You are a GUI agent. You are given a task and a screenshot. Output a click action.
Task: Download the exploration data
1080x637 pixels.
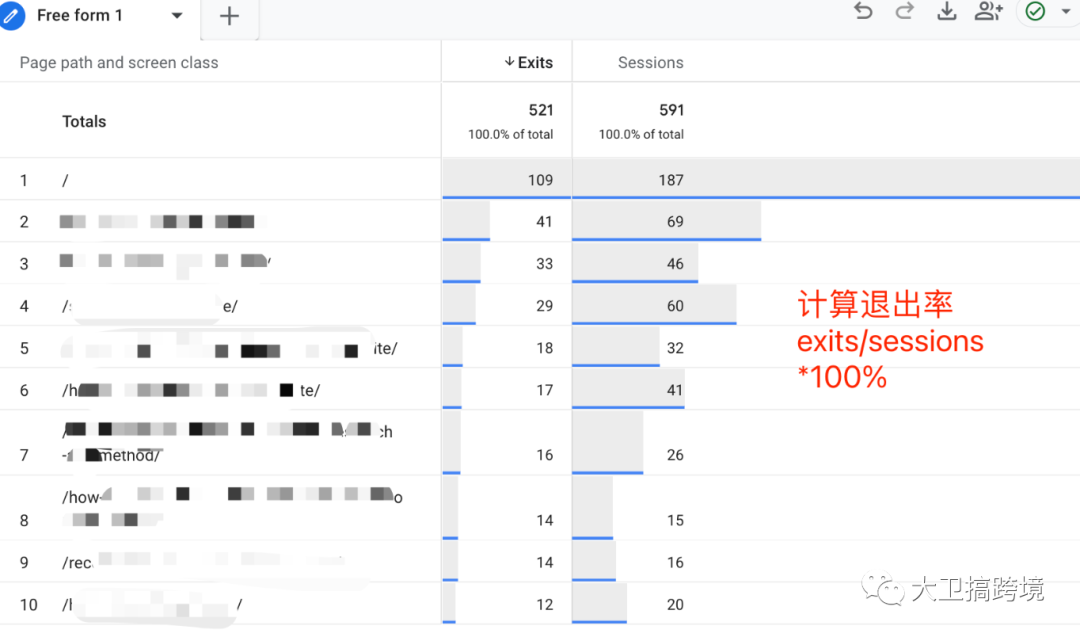[x=946, y=11]
